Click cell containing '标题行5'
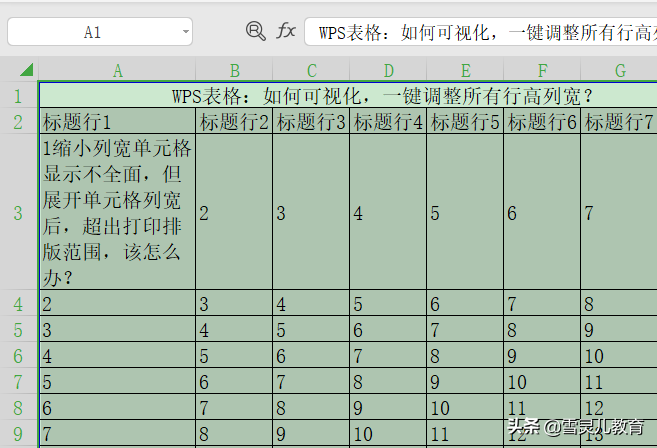Viewport: 657px width, 448px height. 465,122
